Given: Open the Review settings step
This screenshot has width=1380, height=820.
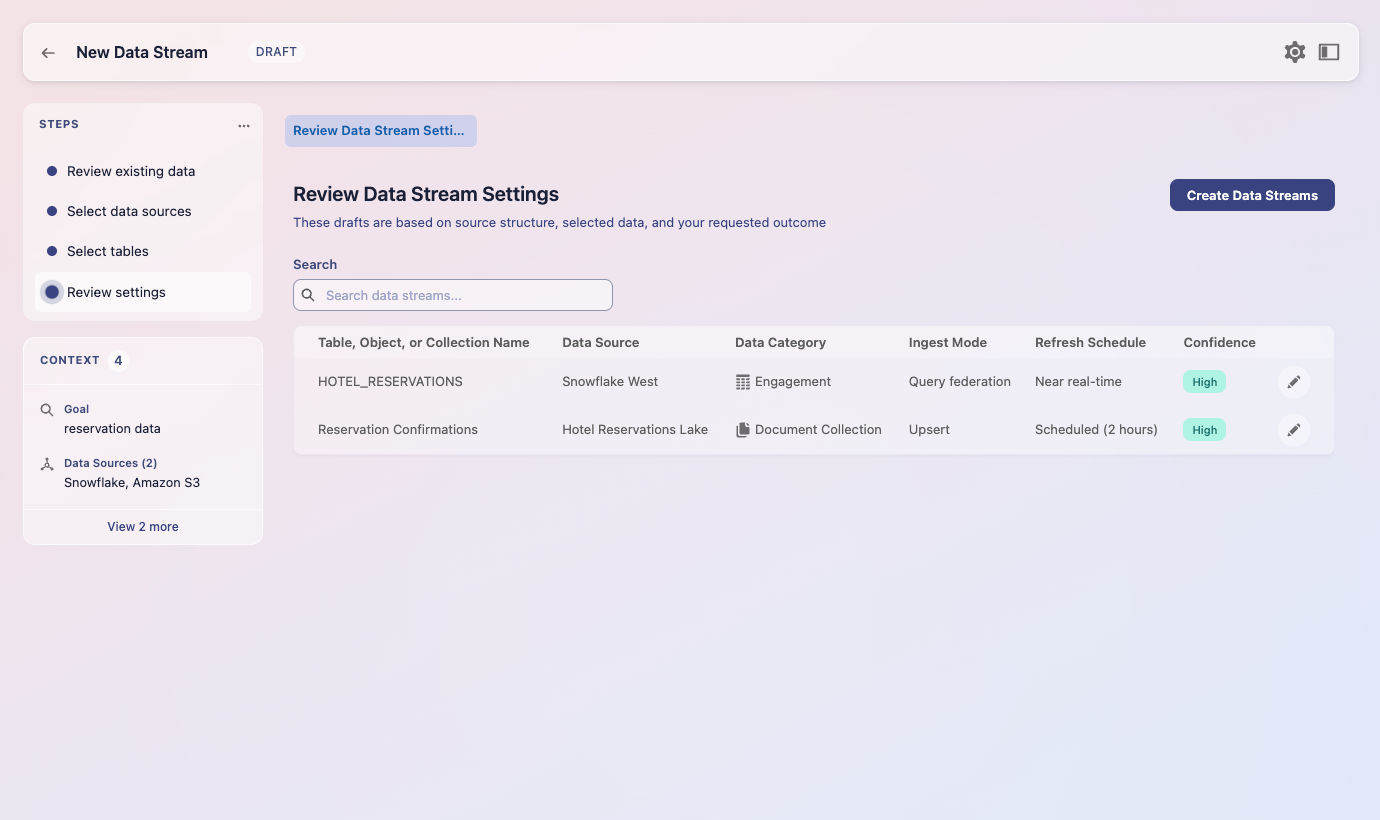Looking at the screenshot, I should [x=143, y=292].
